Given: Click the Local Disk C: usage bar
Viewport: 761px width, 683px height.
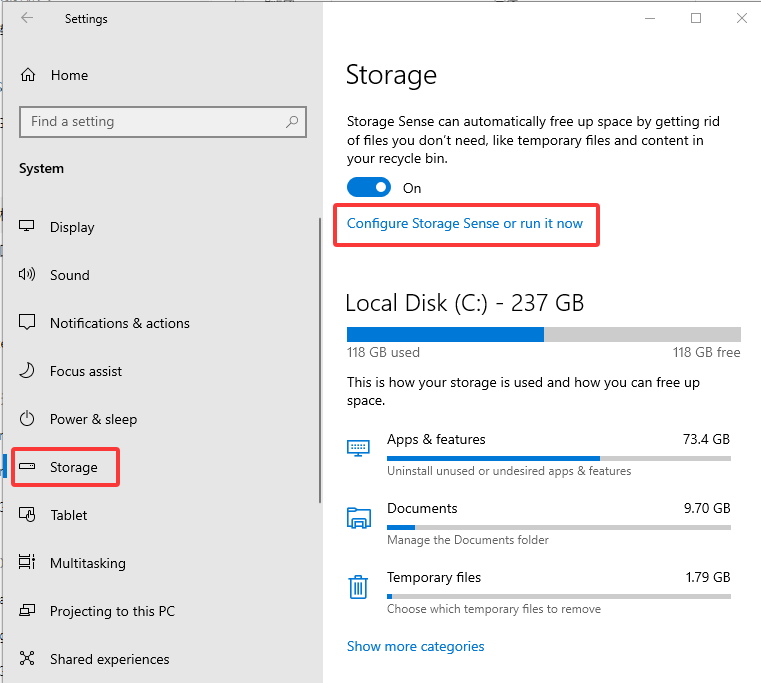Looking at the screenshot, I should click(543, 334).
